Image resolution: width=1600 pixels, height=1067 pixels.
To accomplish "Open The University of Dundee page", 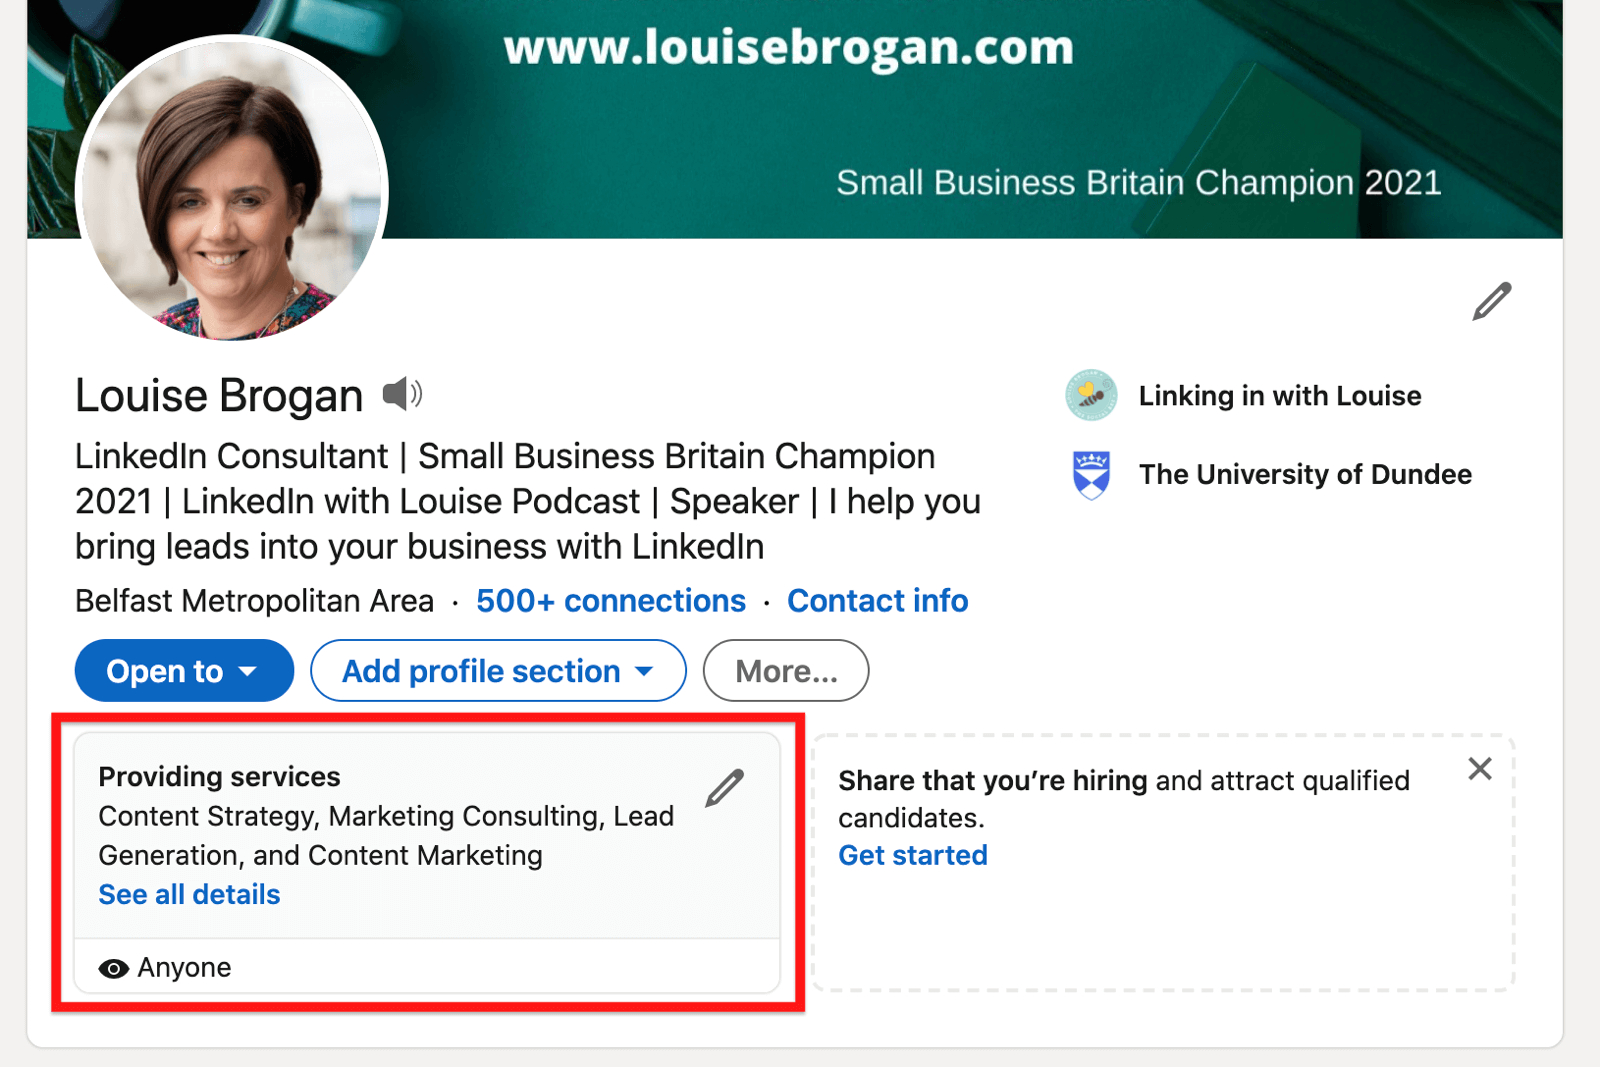I will pyautogui.click(x=1305, y=474).
